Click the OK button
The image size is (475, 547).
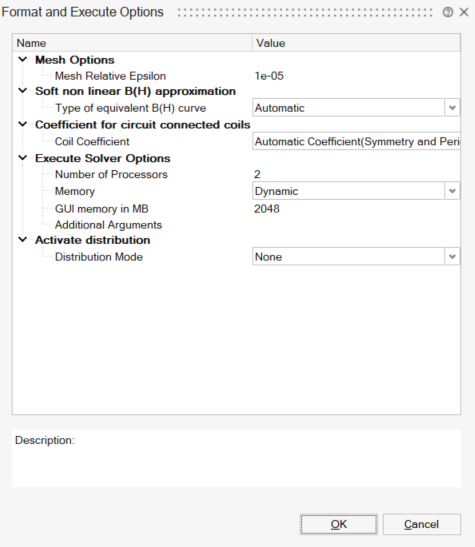point(339,524)
